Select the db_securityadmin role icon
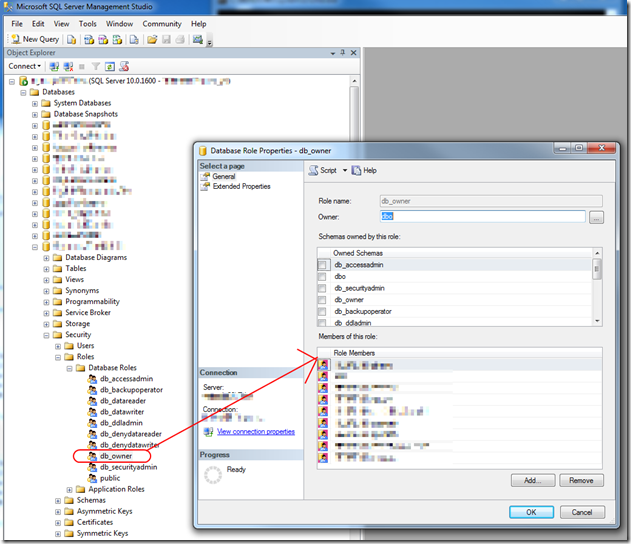 [92, 467]
